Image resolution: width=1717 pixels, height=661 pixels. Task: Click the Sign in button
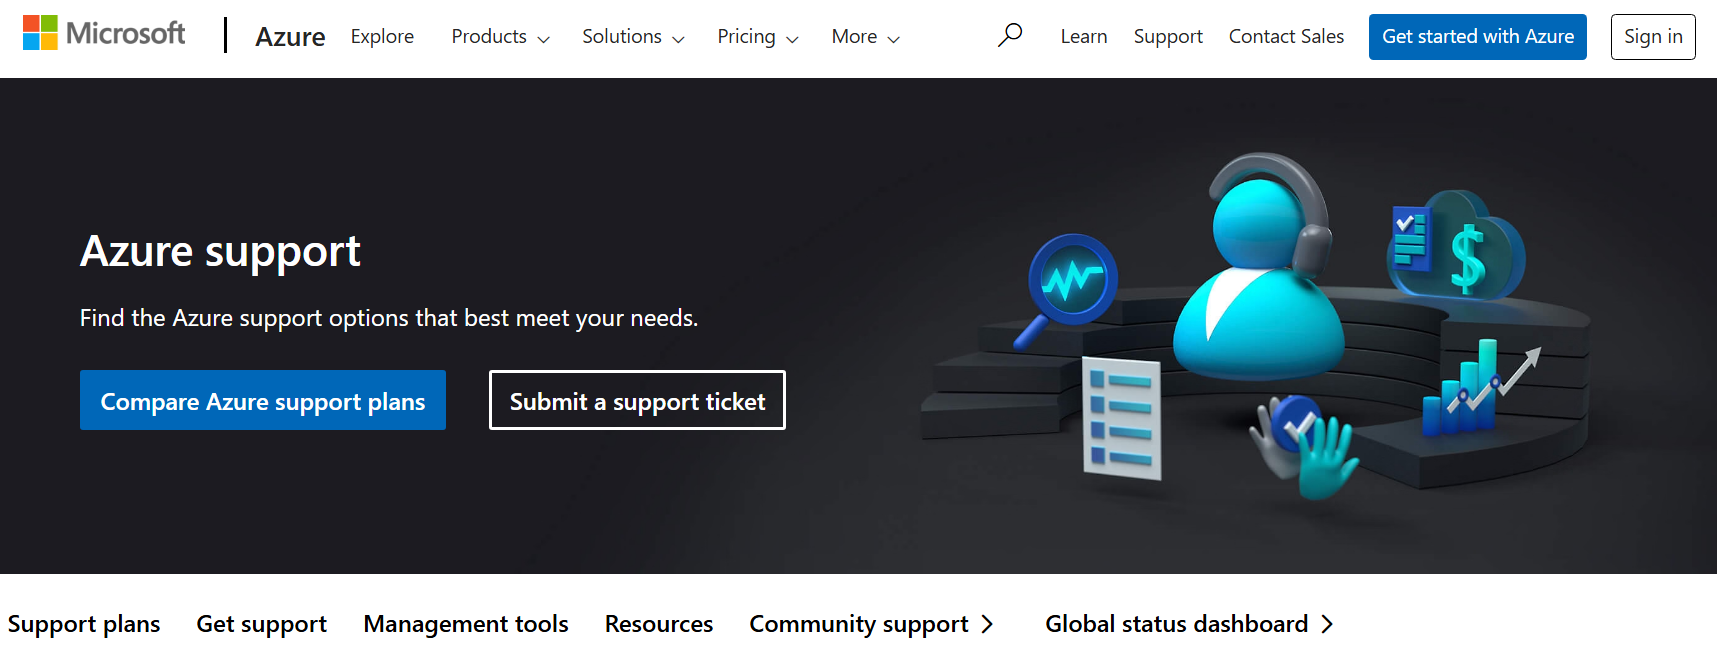click(1653, 37)
